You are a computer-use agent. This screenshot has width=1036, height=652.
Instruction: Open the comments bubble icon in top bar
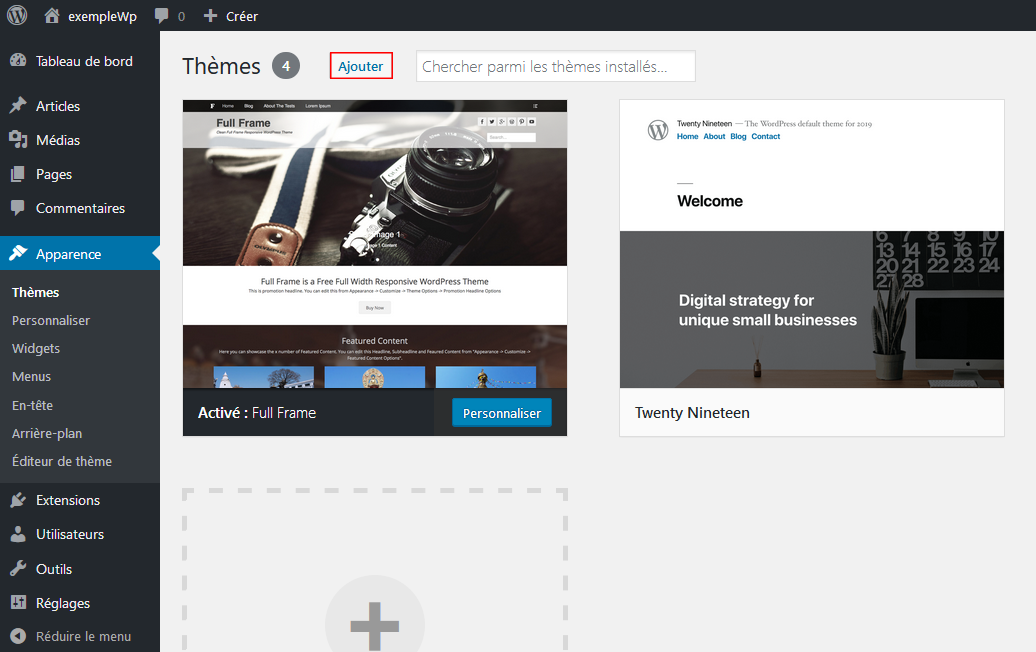[161, 16]
